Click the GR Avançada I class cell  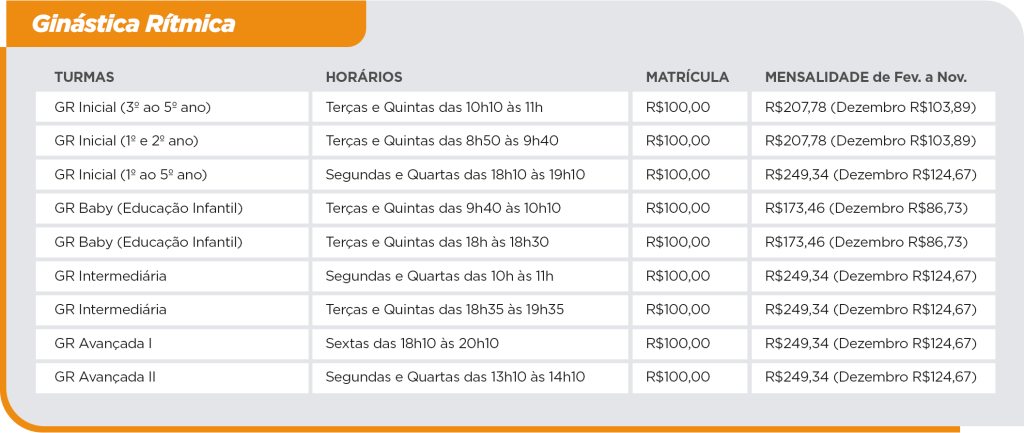click(x=103, y=344)
